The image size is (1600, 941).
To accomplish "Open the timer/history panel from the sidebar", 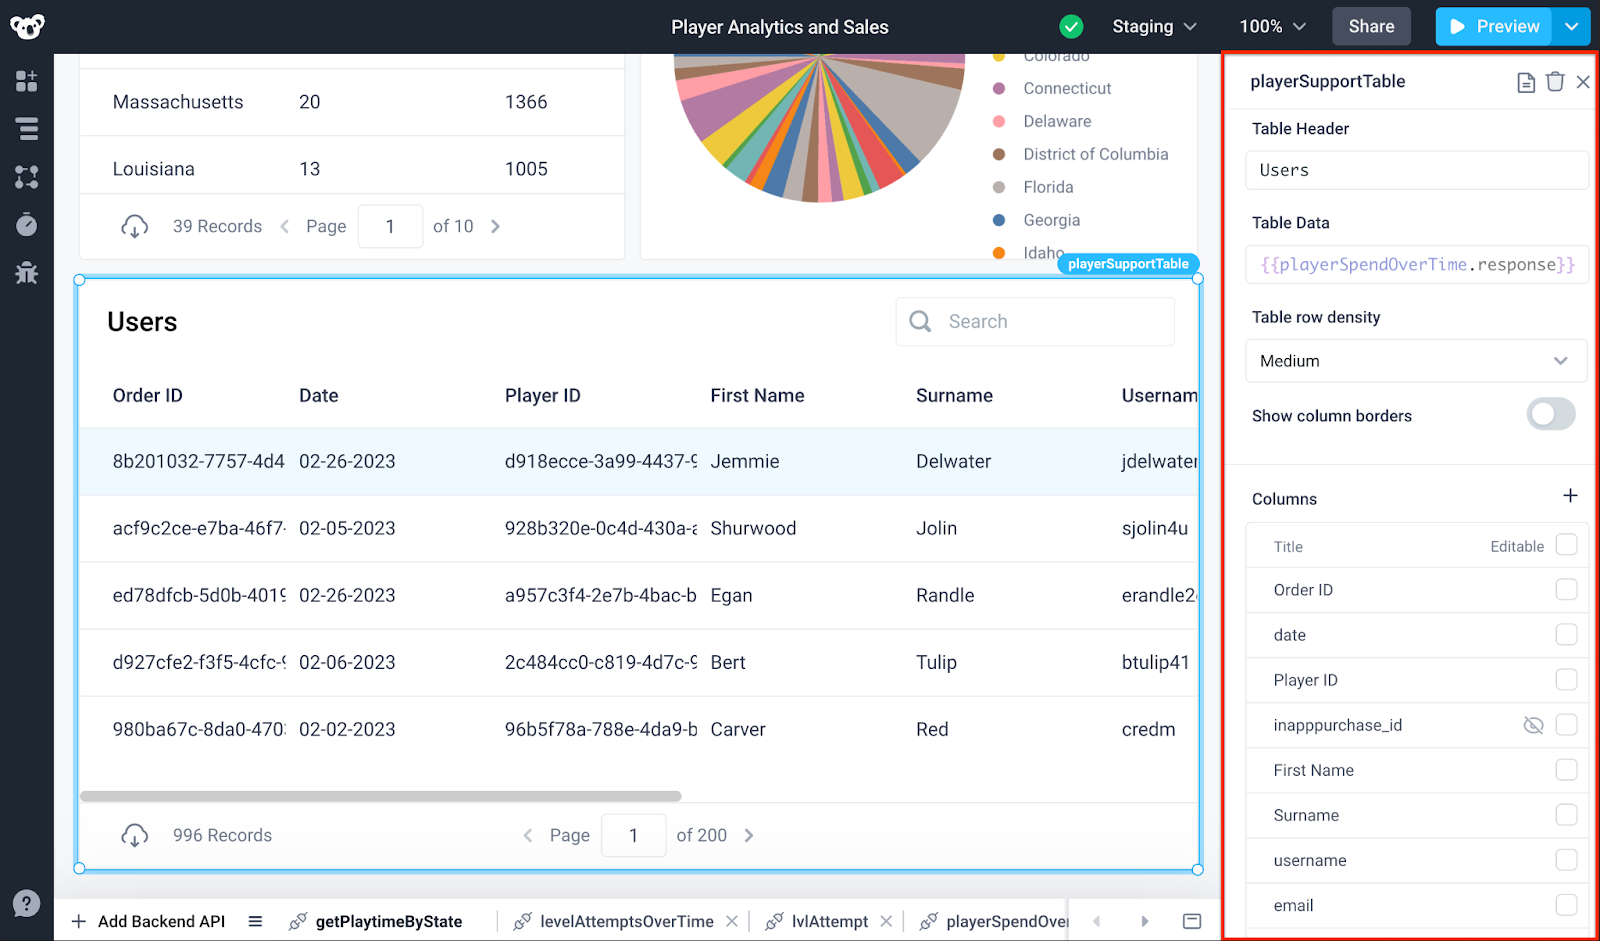I will (x=27, y=225).
